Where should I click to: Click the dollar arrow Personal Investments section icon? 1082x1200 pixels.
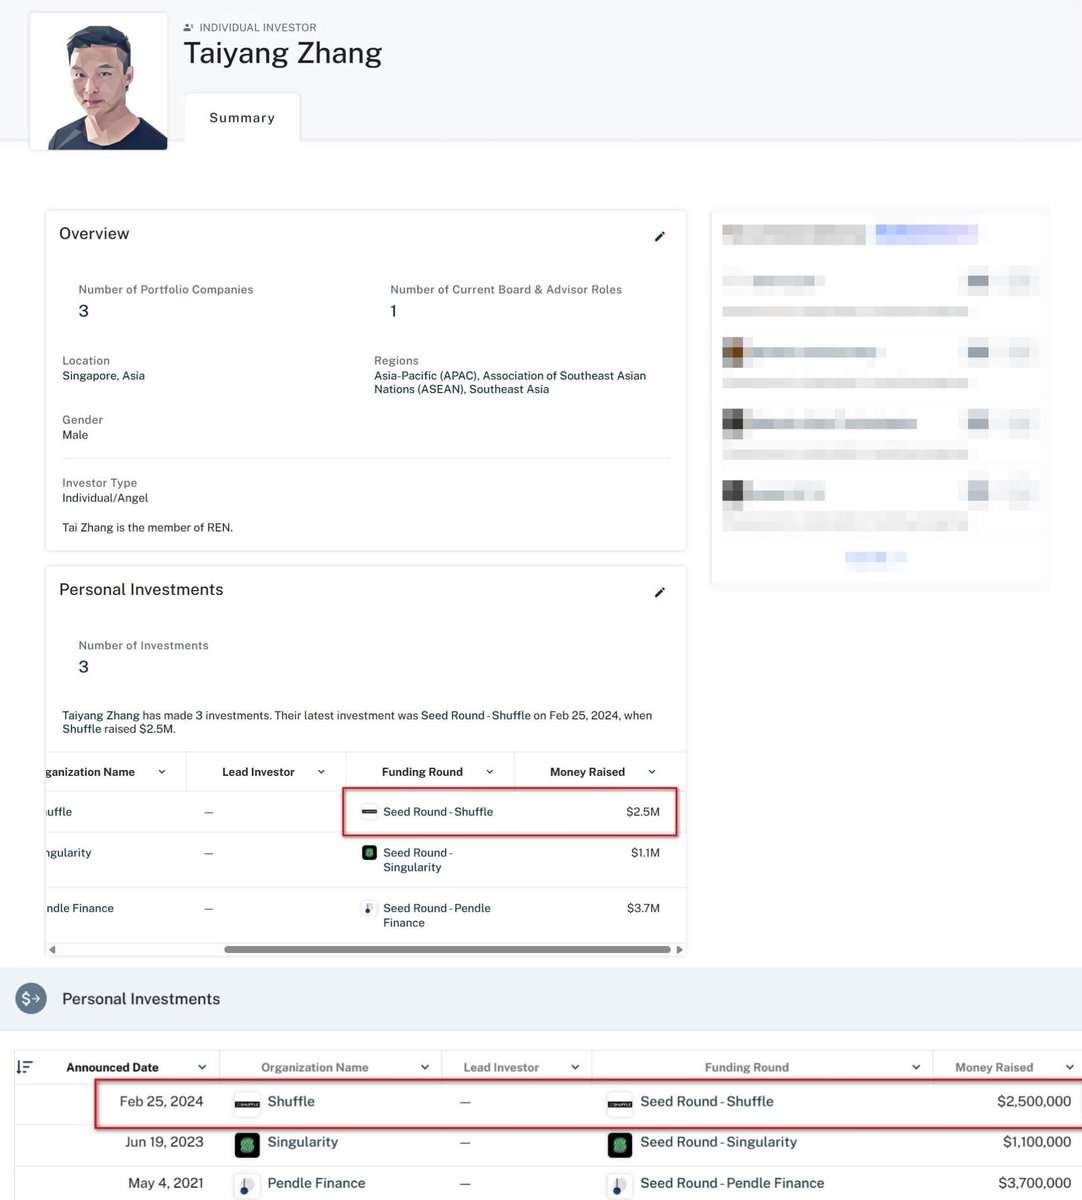(31, 998)
